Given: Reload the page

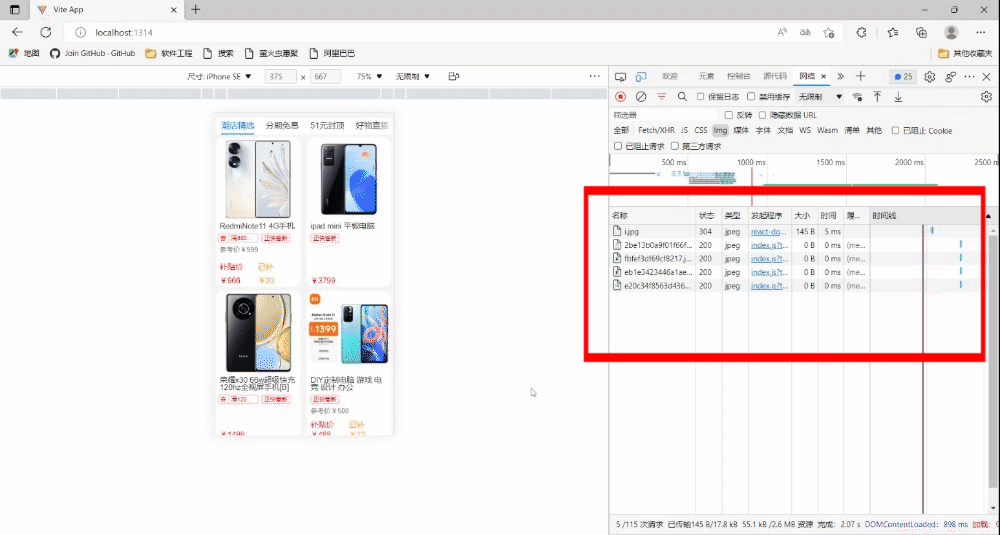Looking at the screenshot, I should (x=46, y=33).
